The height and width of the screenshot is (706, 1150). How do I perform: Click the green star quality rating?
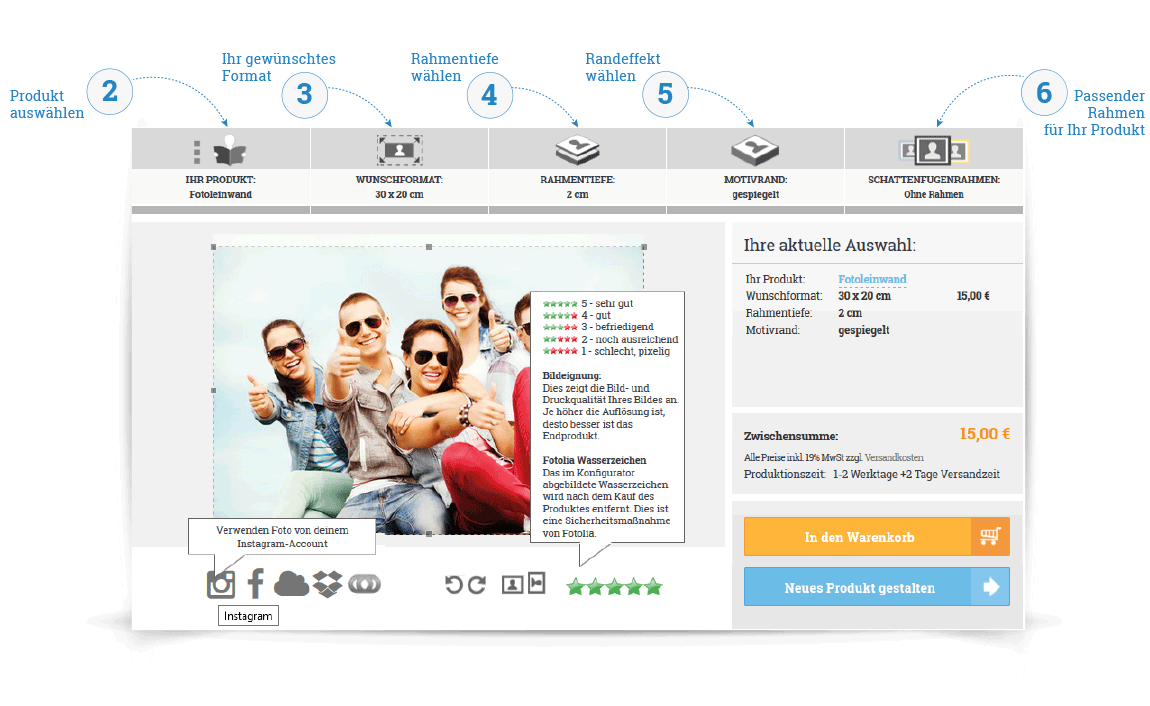(x=614, y=587)
